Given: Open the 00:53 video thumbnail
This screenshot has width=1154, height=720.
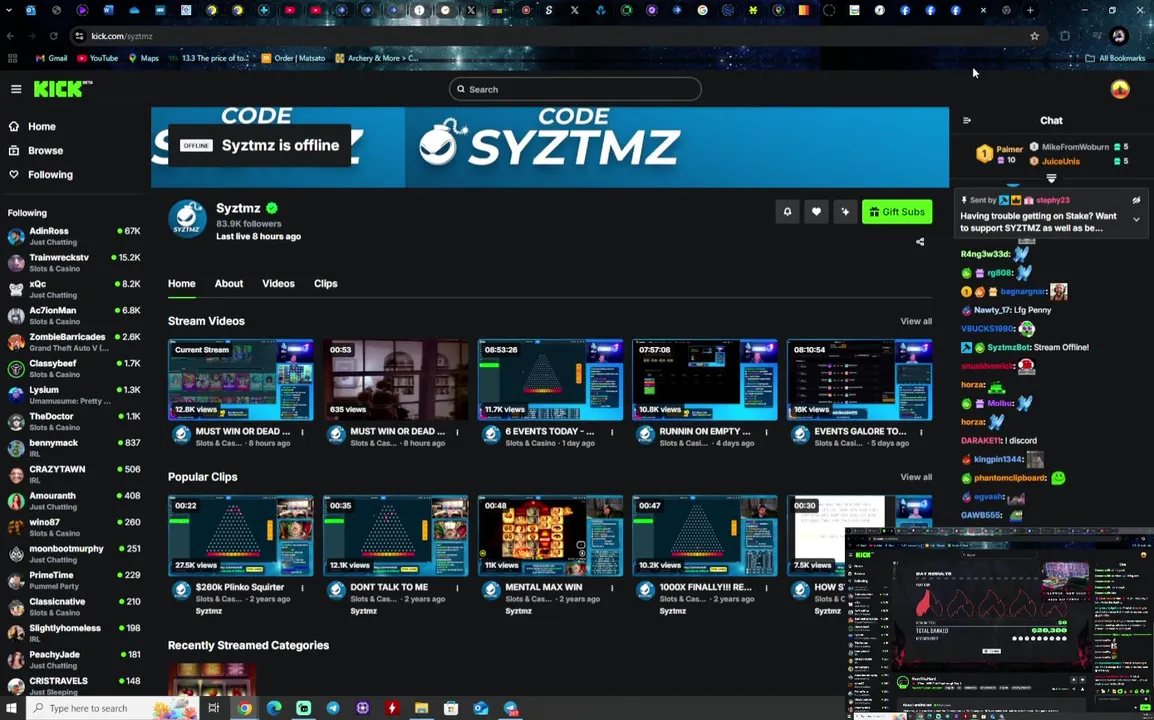Looking at the screenshot, I should [x=395, y=380].
